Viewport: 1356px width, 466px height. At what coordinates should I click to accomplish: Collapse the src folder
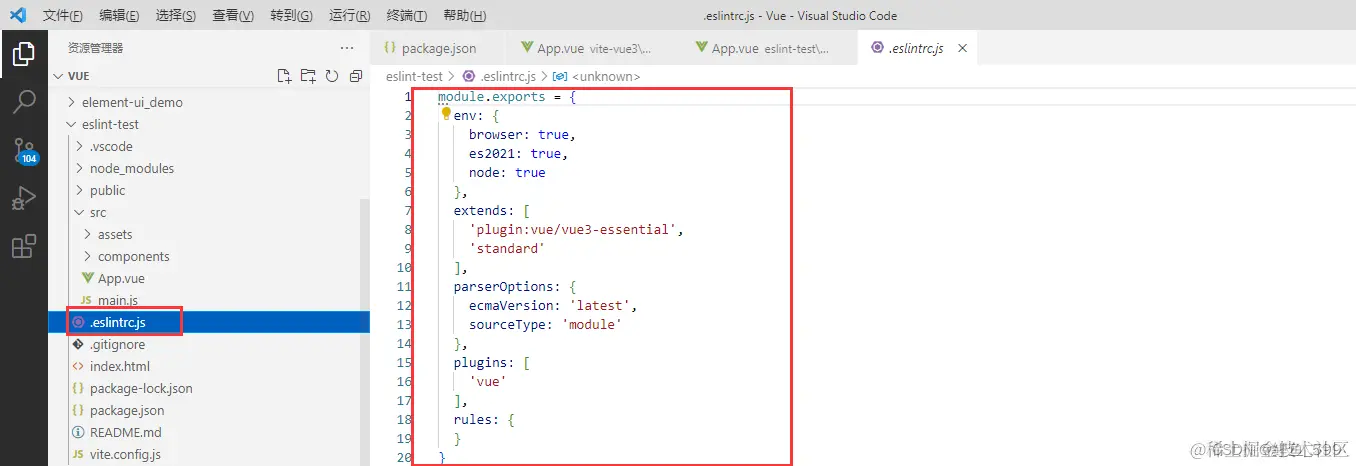(x=79, y=212)
